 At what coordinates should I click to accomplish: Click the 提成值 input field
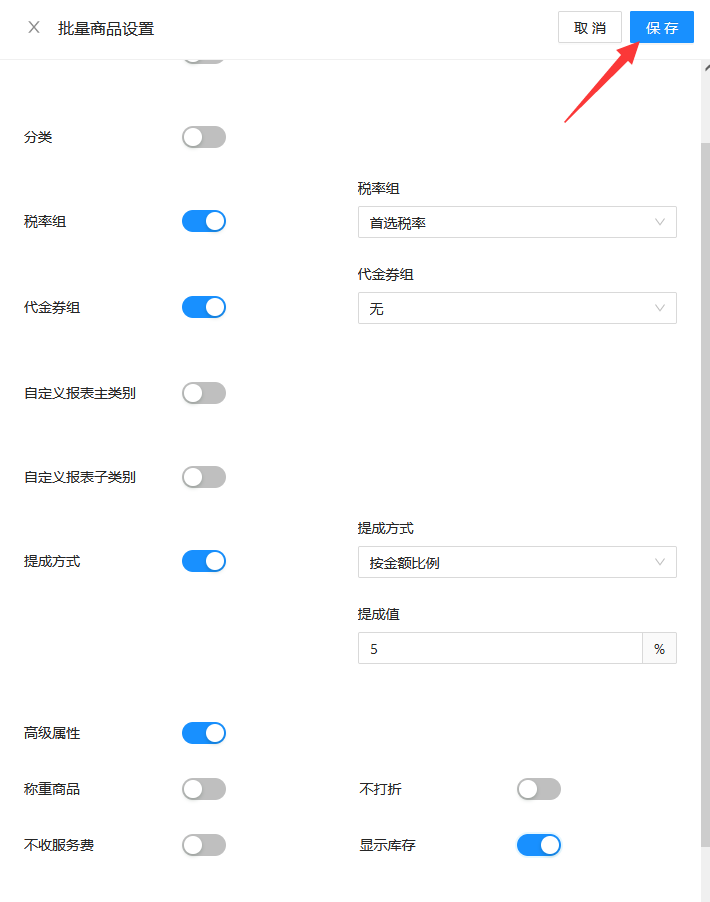click(x=500, y=648)
